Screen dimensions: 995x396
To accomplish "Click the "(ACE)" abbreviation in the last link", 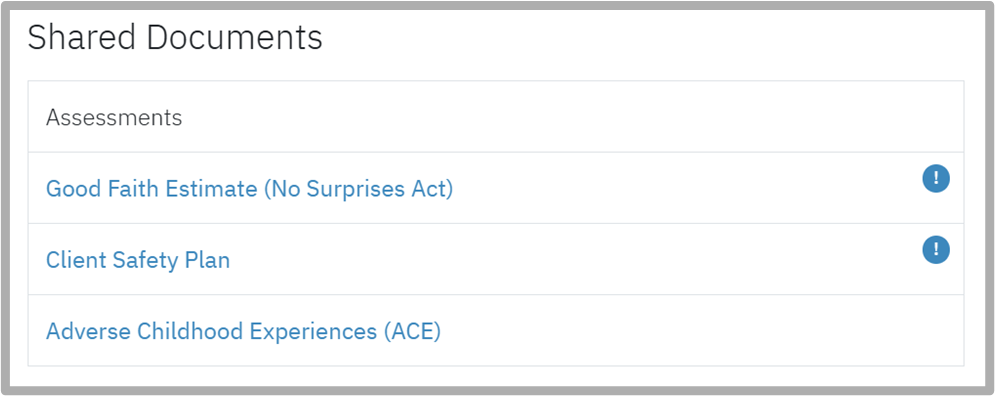I will point(412,331).
